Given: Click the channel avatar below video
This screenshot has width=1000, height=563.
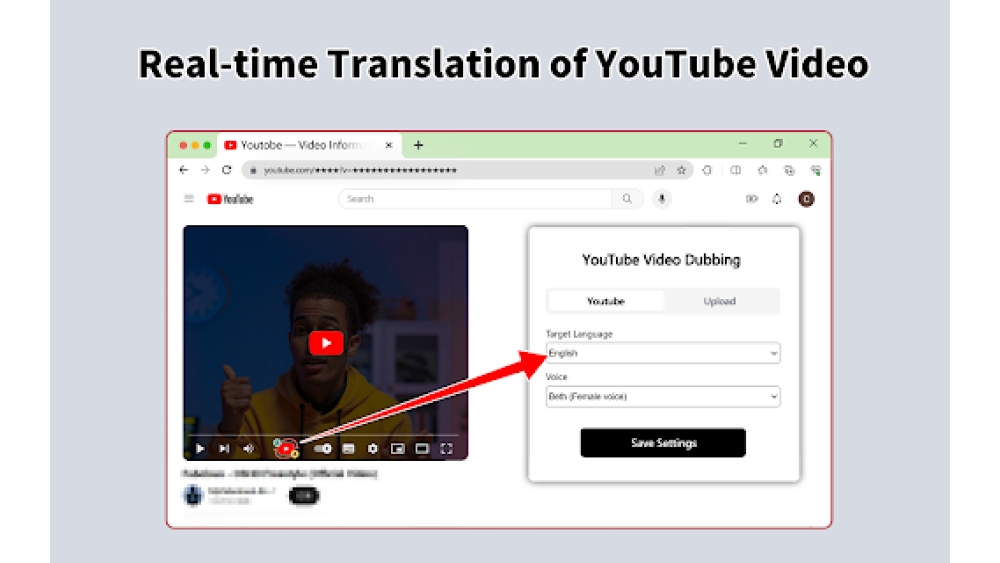Looking at the screenshot, I should coord(193,495).
